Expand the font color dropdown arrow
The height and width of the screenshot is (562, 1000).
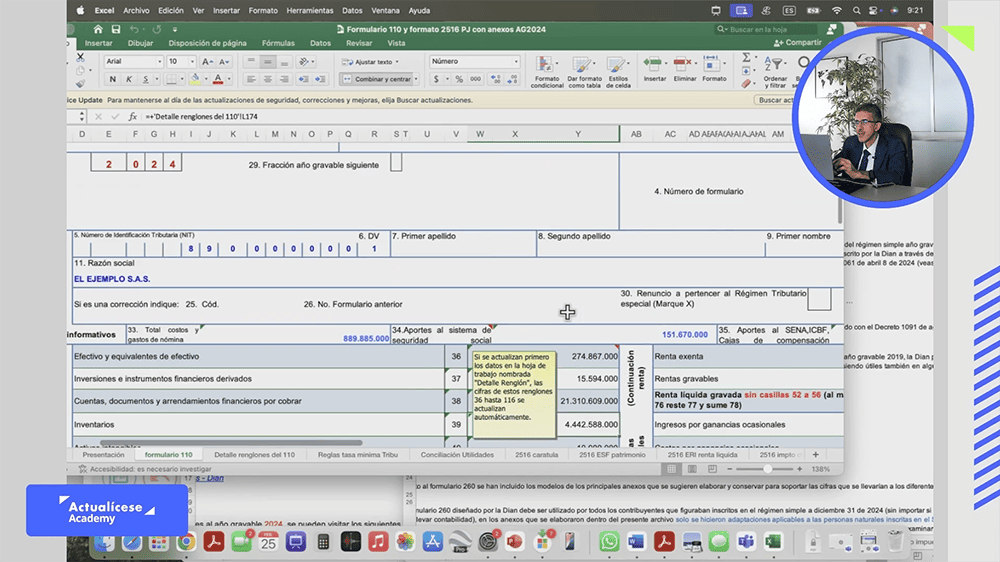[x=229, y=79]
